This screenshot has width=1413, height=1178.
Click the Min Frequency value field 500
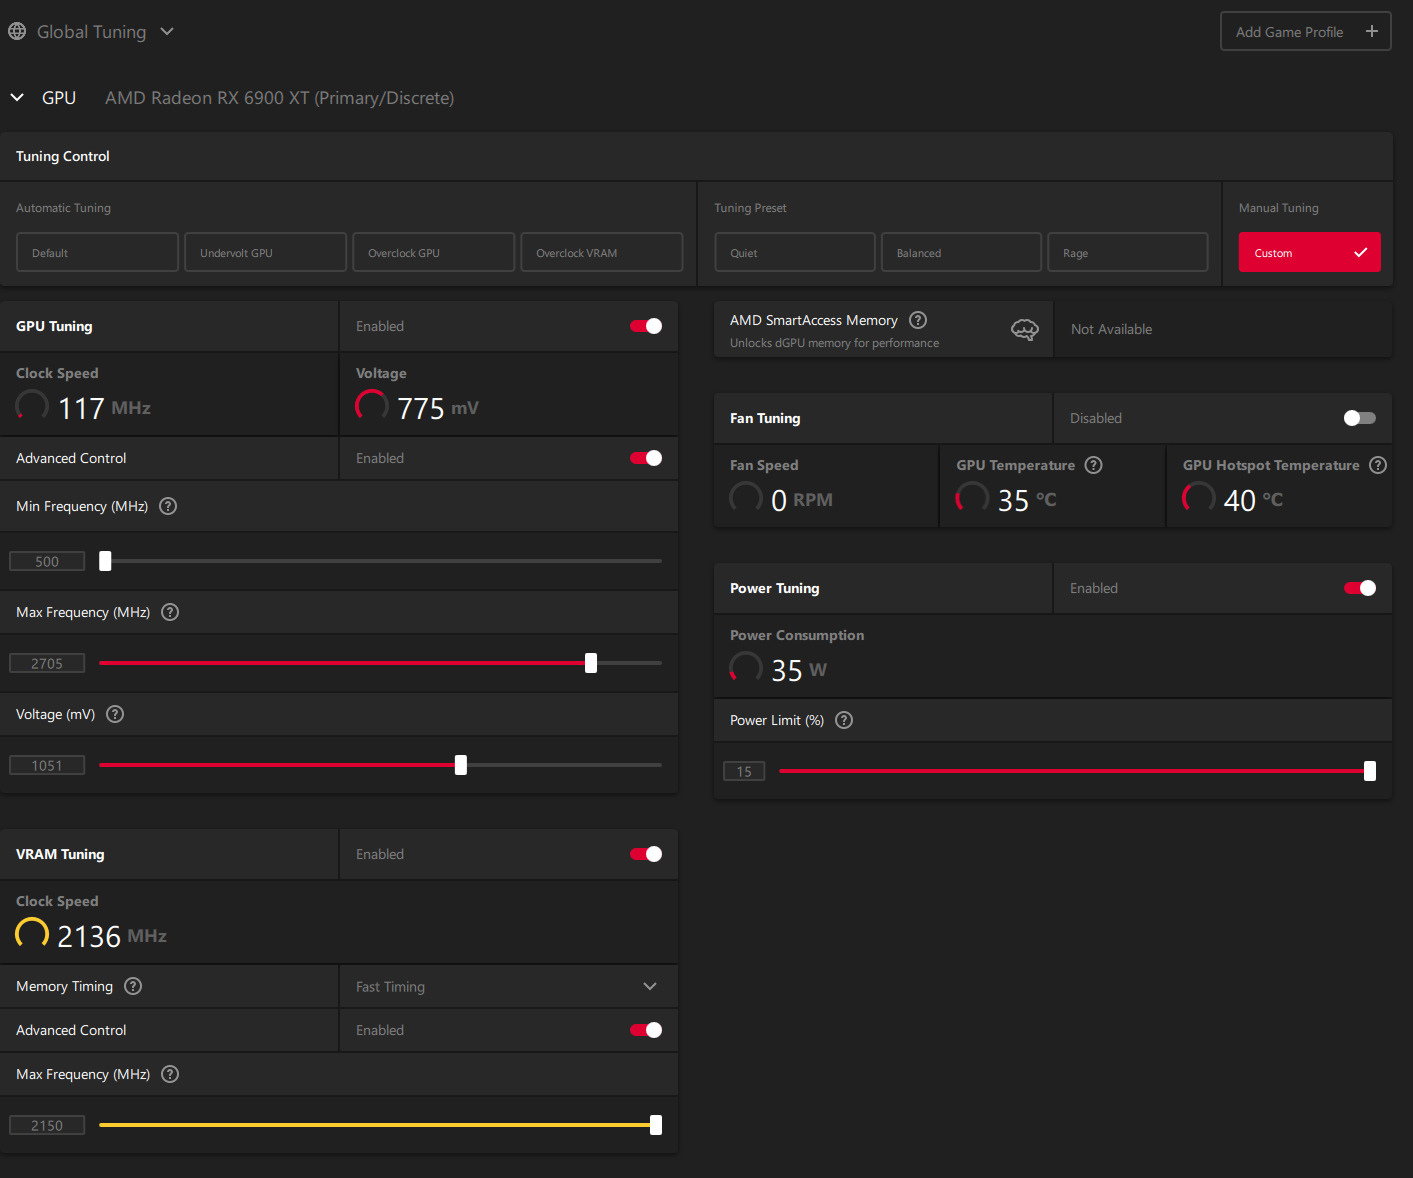pos(47,561)
